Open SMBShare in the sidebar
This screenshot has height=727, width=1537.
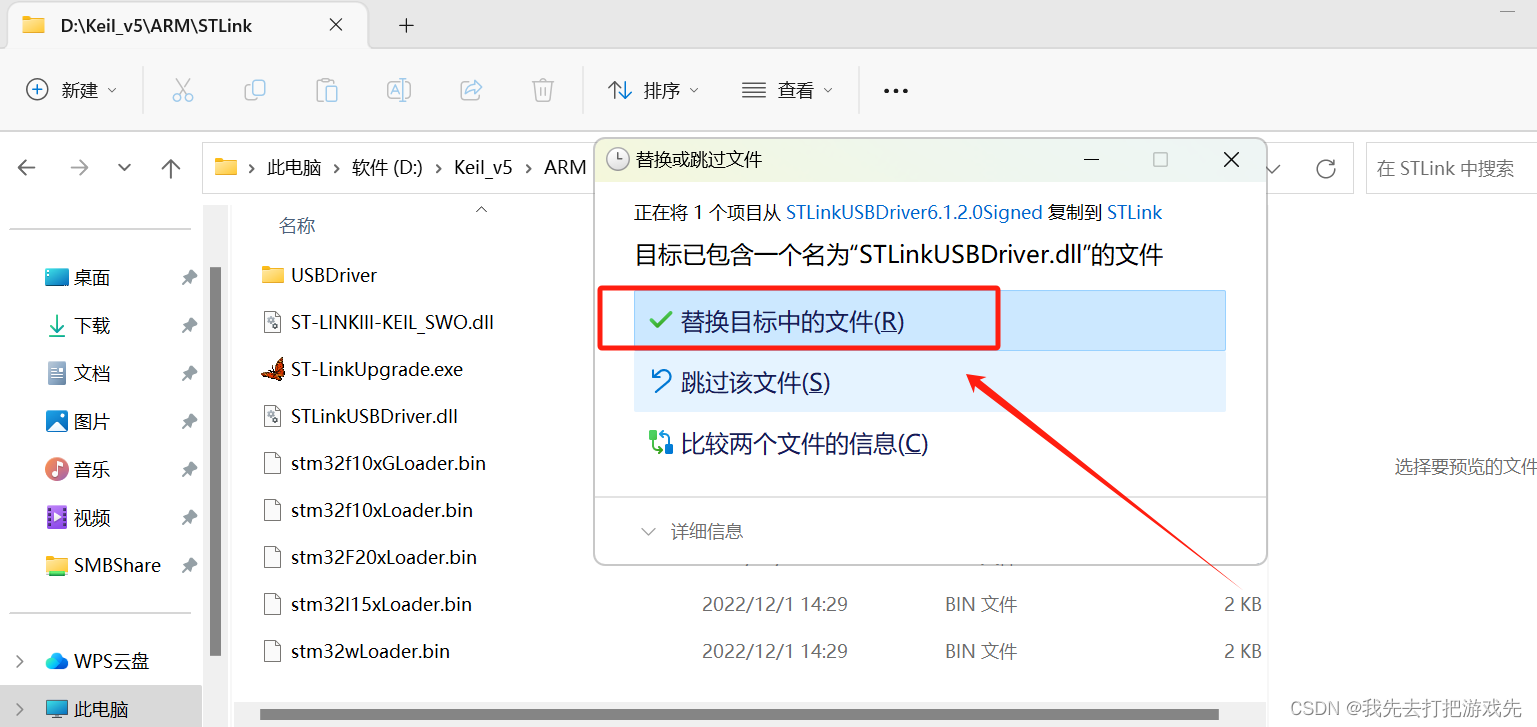[x=103, y=565]
